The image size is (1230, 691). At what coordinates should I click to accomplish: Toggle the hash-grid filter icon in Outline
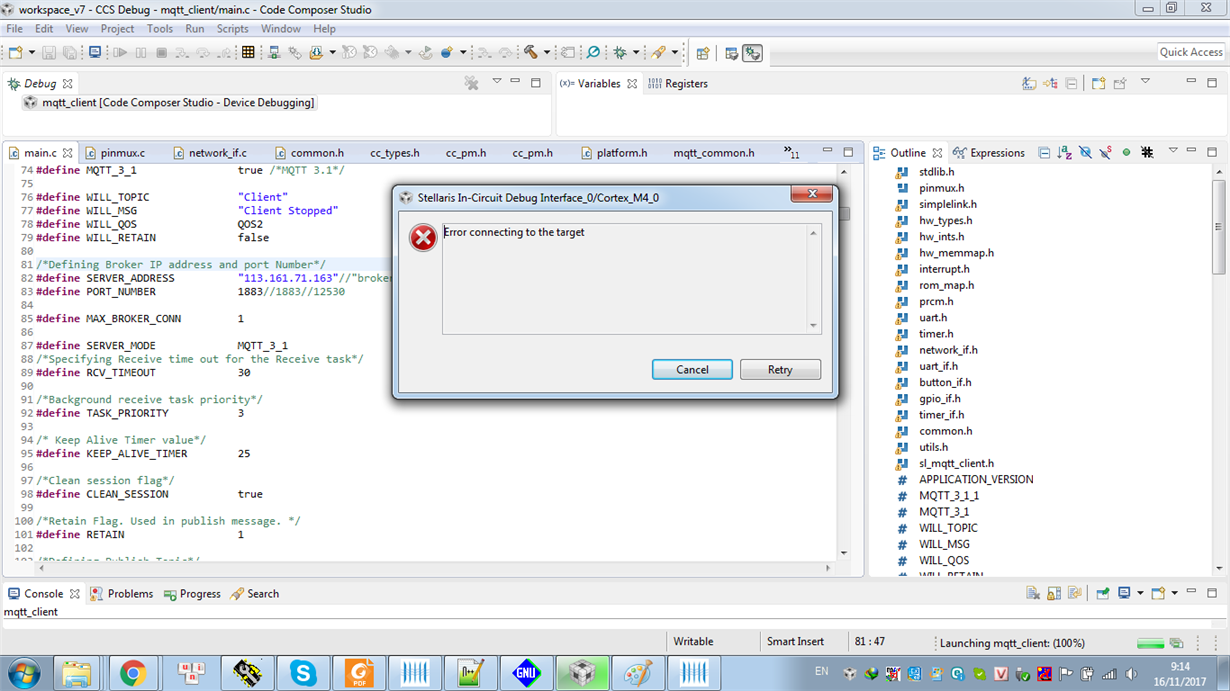[x=1147, y=153]
